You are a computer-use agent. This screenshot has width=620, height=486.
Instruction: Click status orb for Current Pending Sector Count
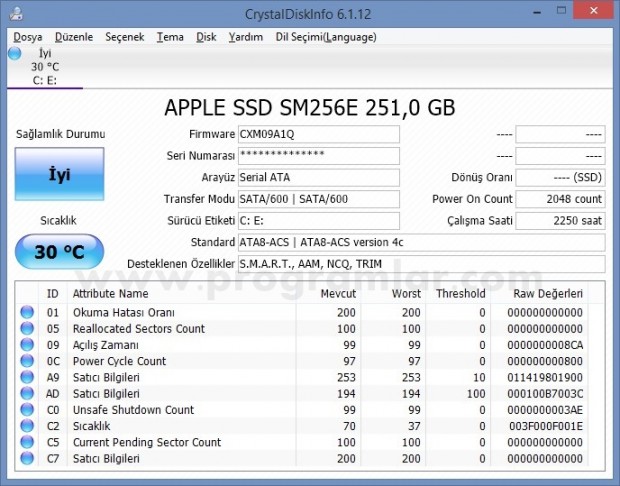point(27,442)
